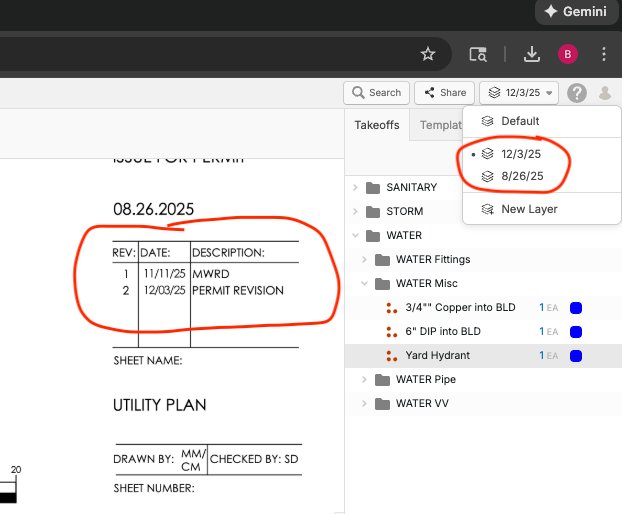Click the Share button

(444, 93)
